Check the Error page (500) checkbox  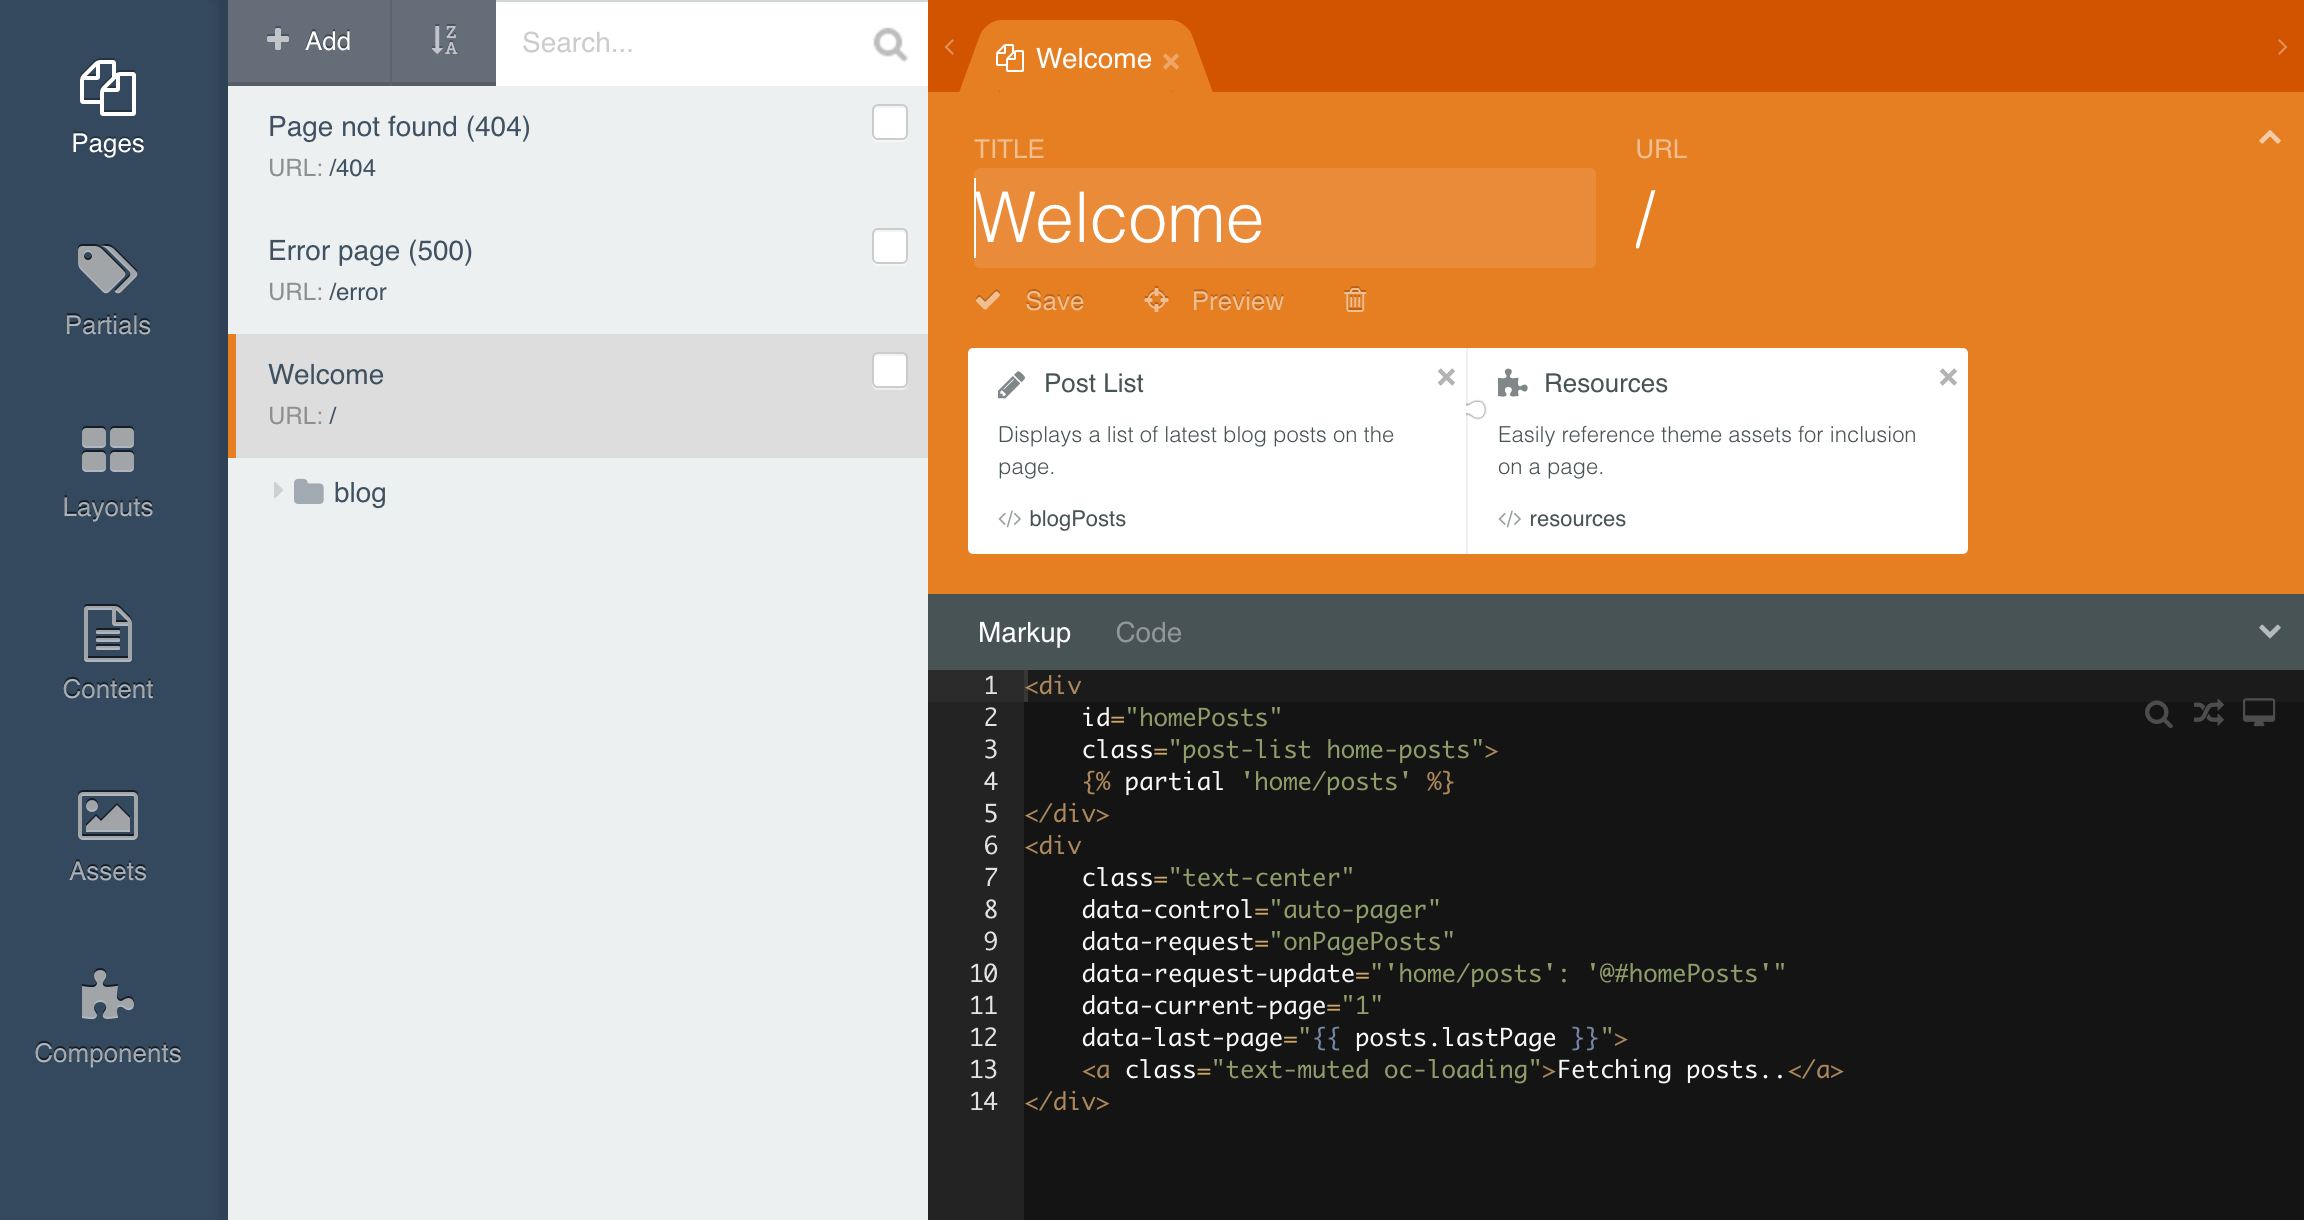(889, 246)
